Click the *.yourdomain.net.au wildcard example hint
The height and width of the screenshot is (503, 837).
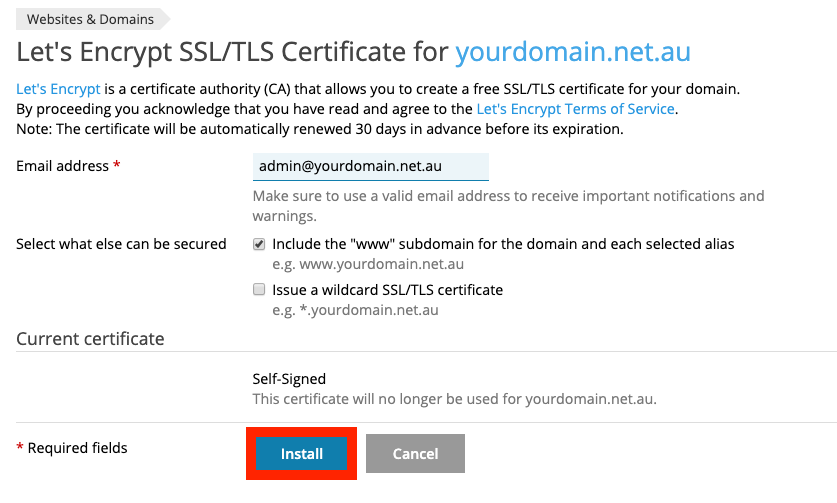pyautogui.click(x=355, y=310)
